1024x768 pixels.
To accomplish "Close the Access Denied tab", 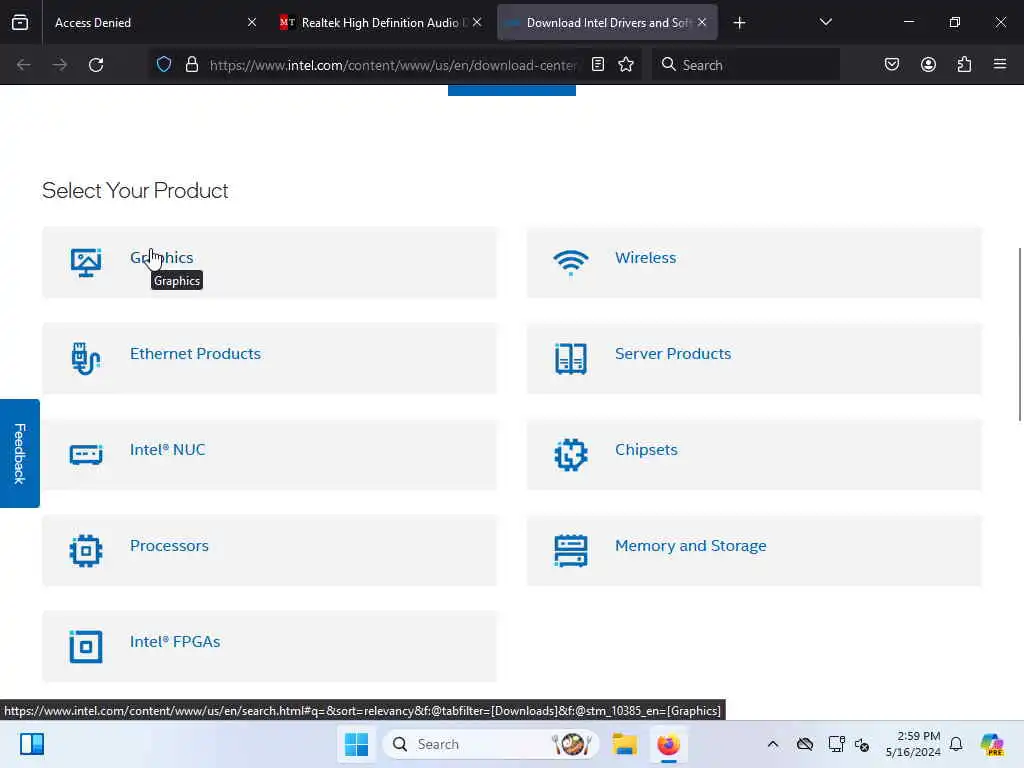I will pos(251,23).
